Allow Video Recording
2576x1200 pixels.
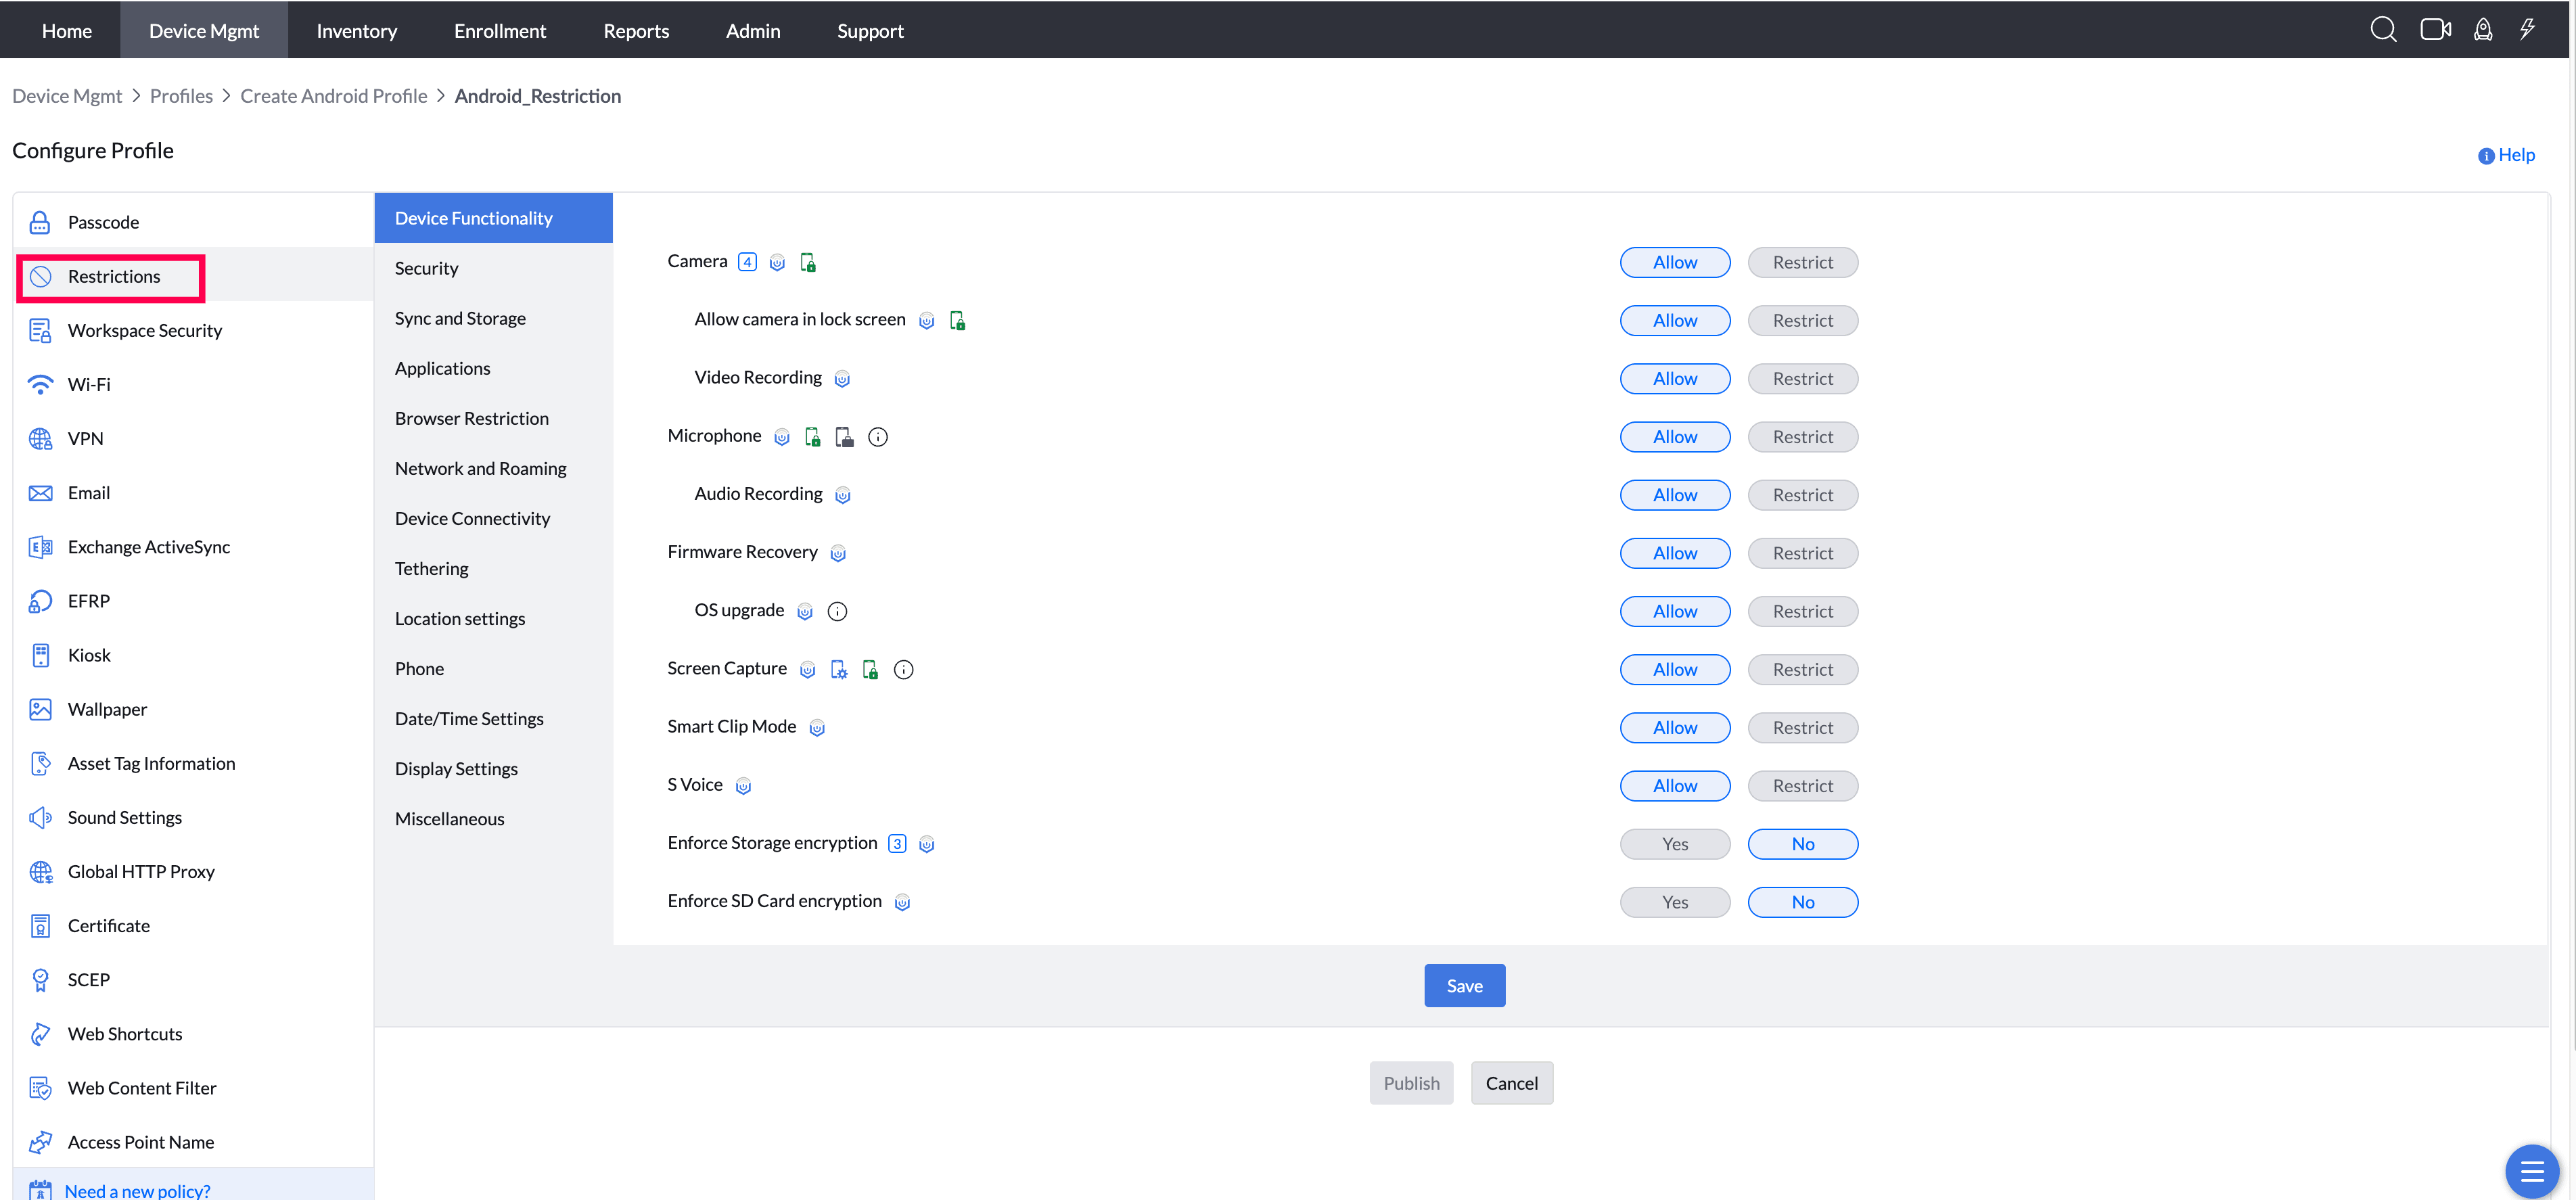[1675, 378]
